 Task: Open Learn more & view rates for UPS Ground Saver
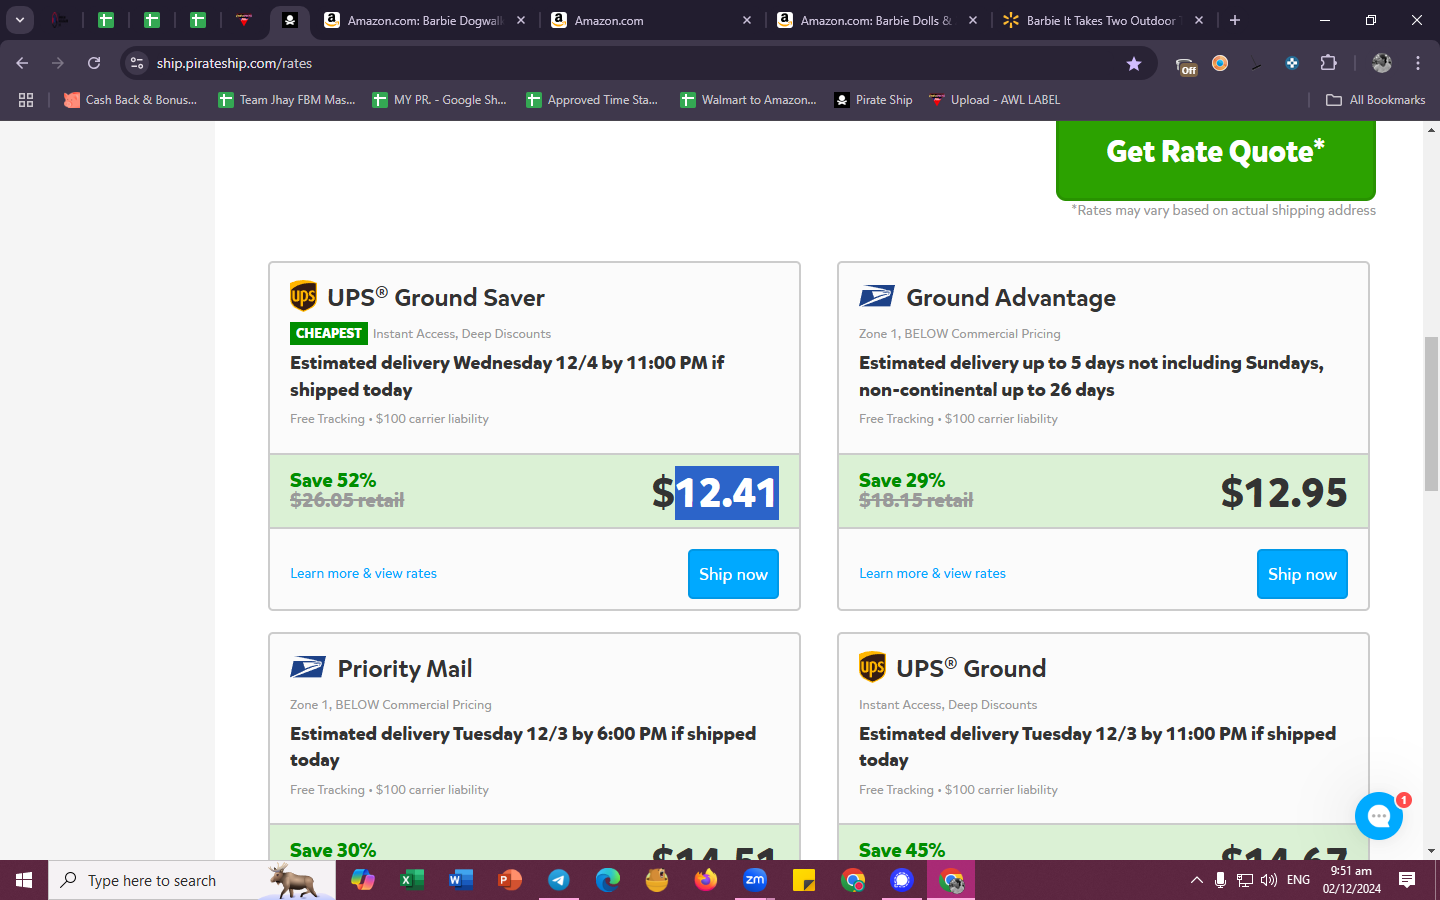363,573
